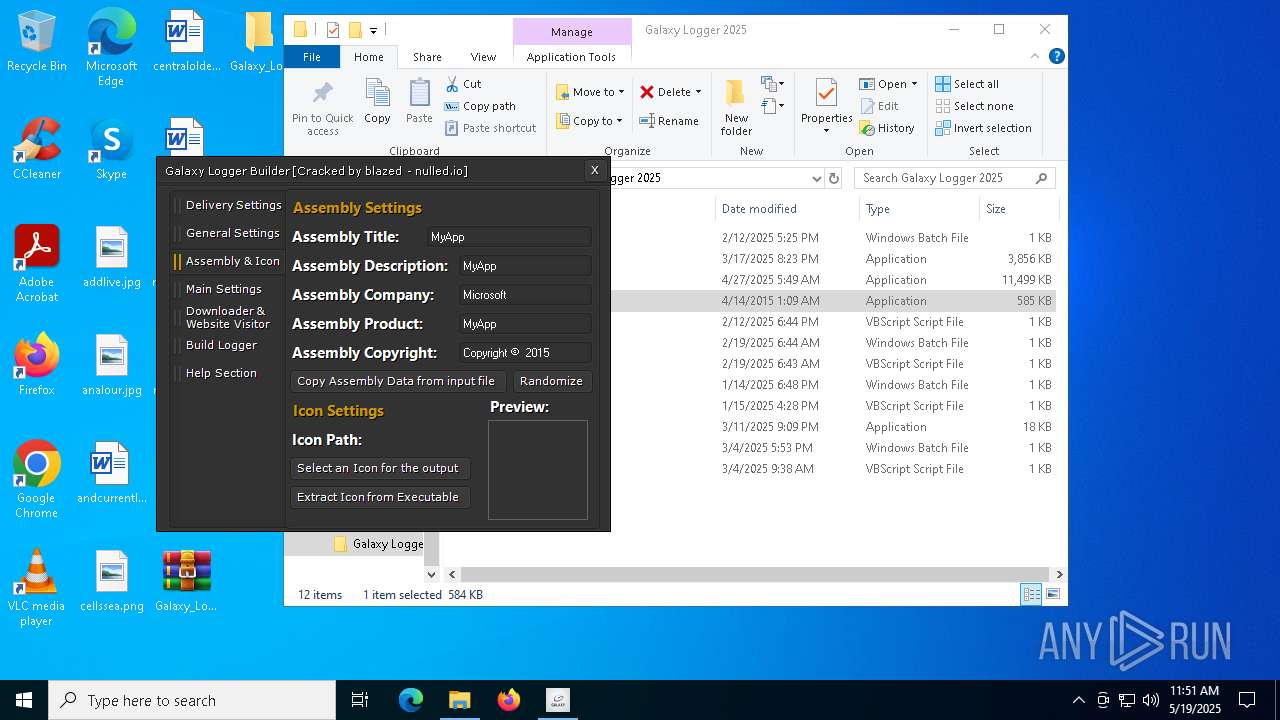
Task: Open CCleaner desktop icon
Action: click(37, 151)
